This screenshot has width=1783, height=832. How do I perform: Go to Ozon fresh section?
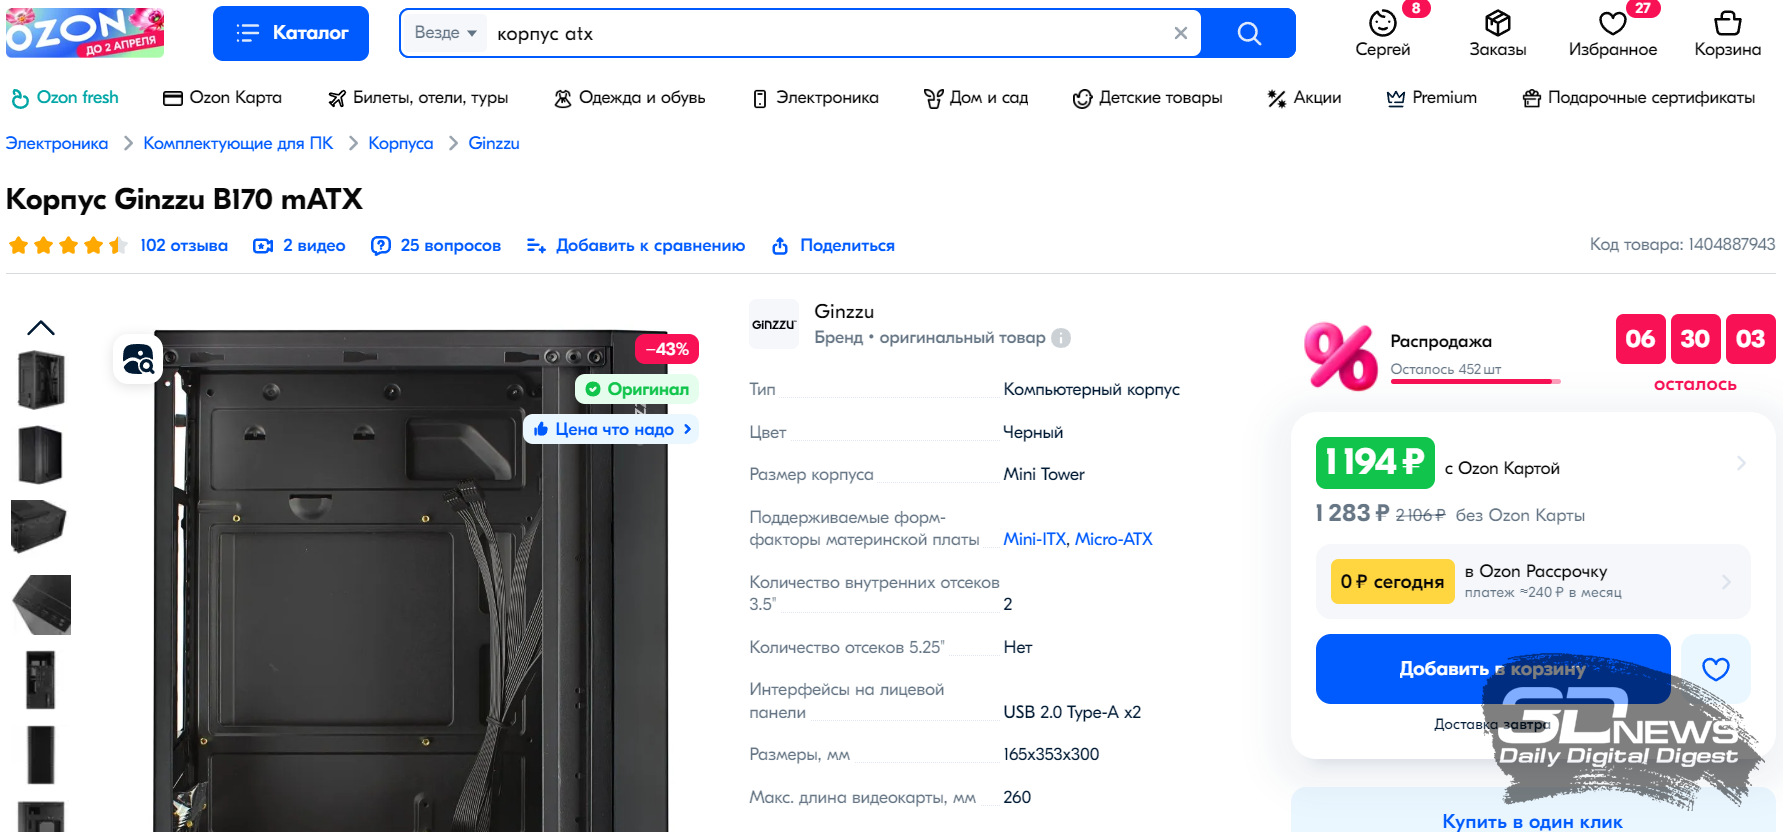coord(65,98)
